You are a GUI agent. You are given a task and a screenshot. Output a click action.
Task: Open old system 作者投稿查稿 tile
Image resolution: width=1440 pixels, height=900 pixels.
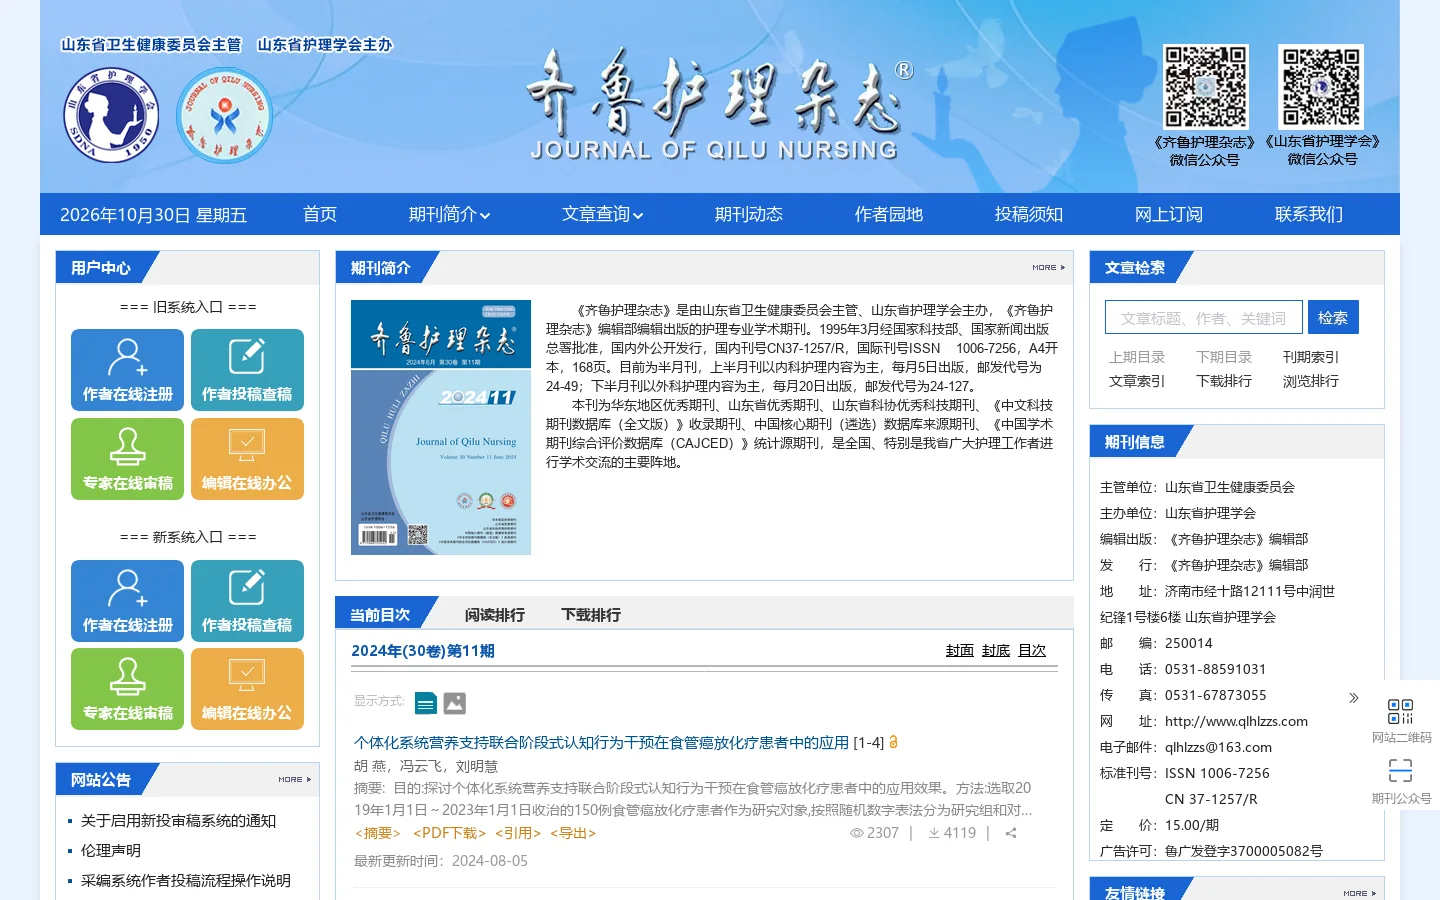coord(247,370)
